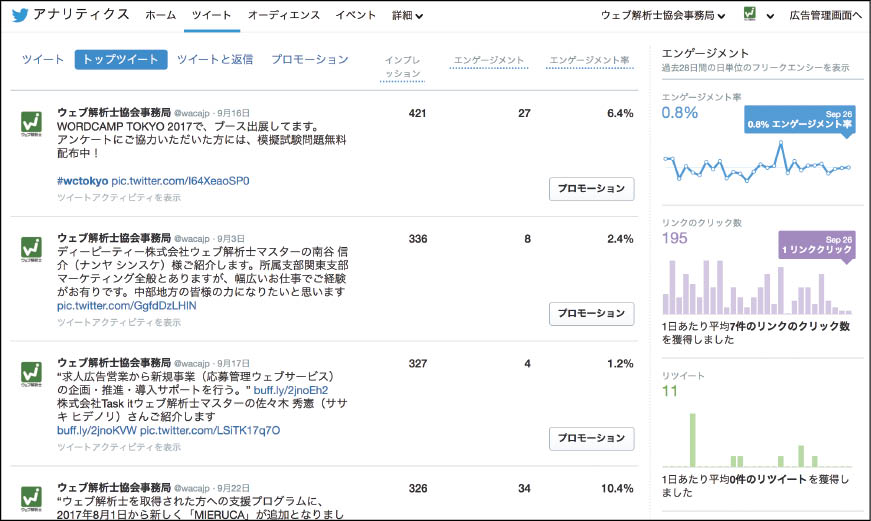Click the engagement rate line chart
Viewport: 871px width, 521px height.
[757, 161]
